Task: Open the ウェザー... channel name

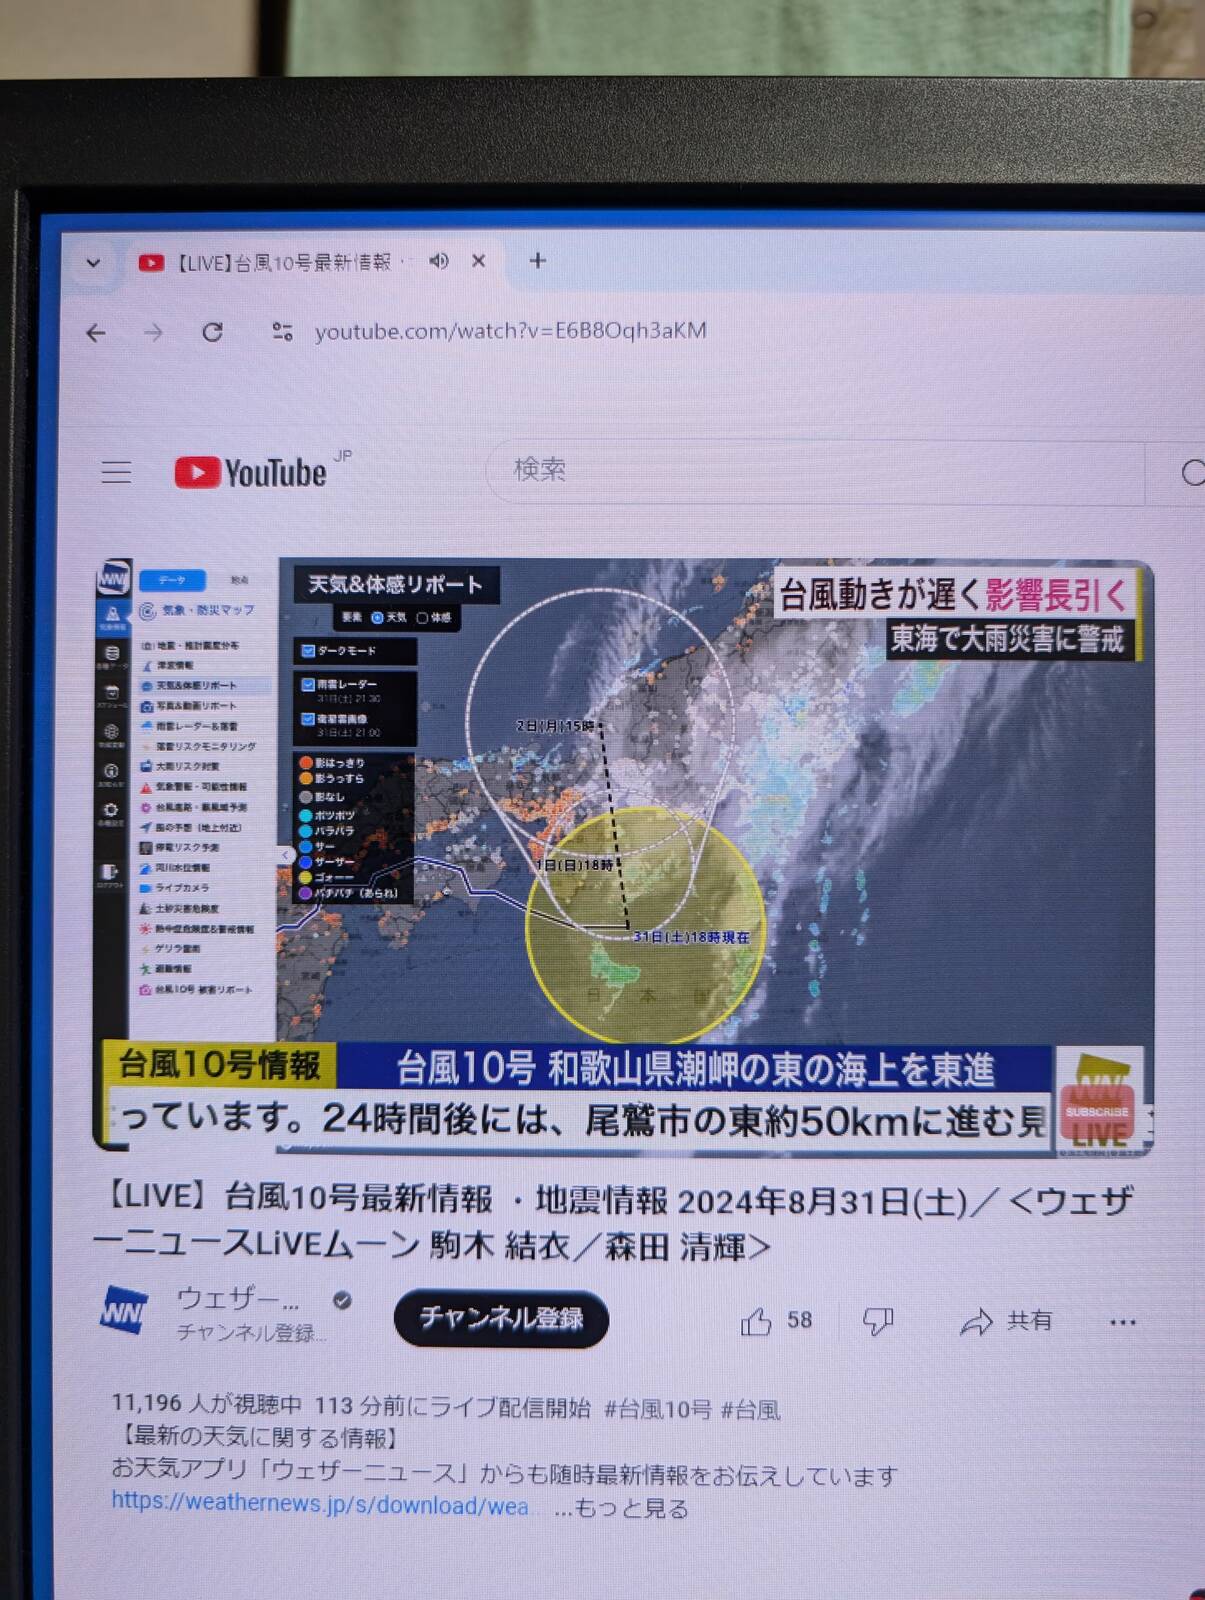Action: (238, 1299)
